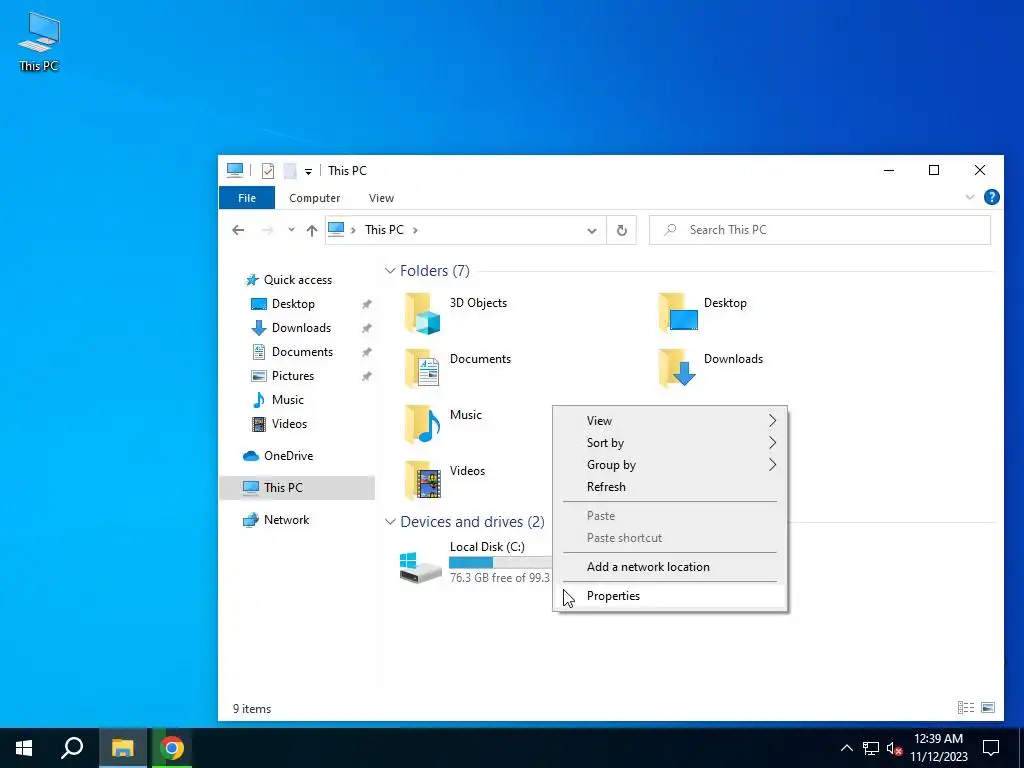1024x768 pixels.
Task: Launch Google Chrome from taskbar
Action: tap(172, 748)
